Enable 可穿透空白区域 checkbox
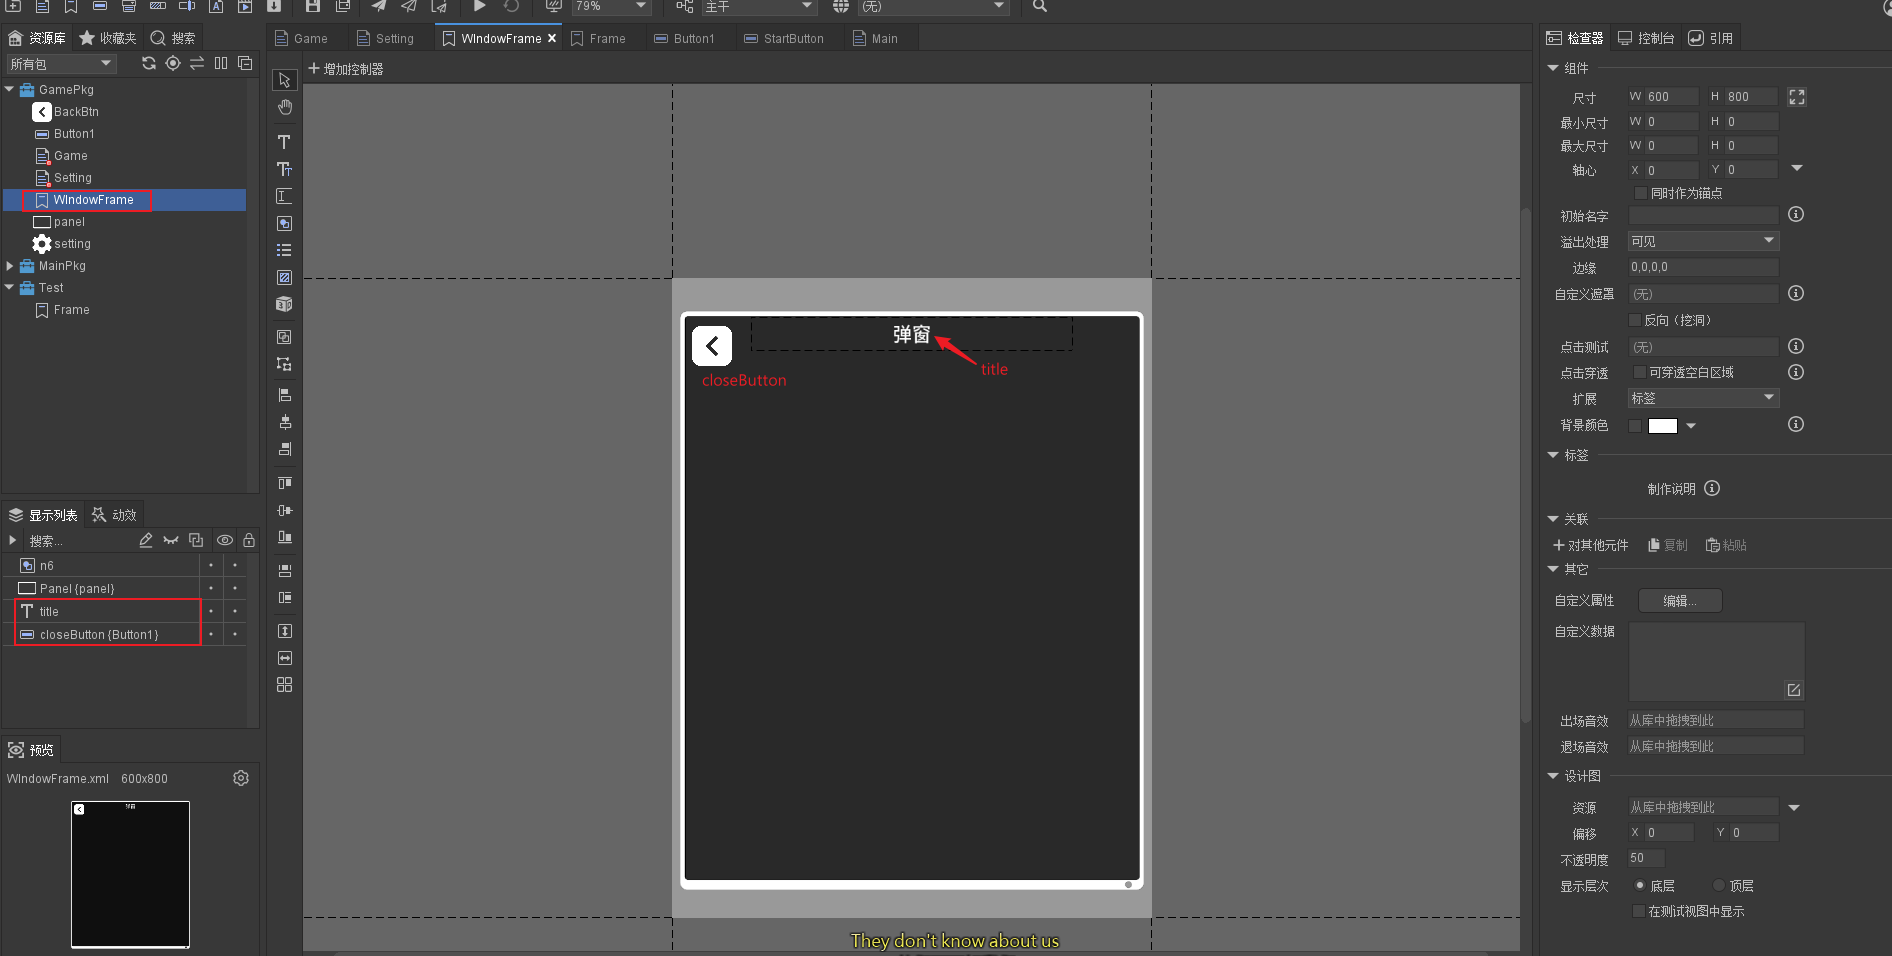The image size is (1892, 956). (1640, 372)
